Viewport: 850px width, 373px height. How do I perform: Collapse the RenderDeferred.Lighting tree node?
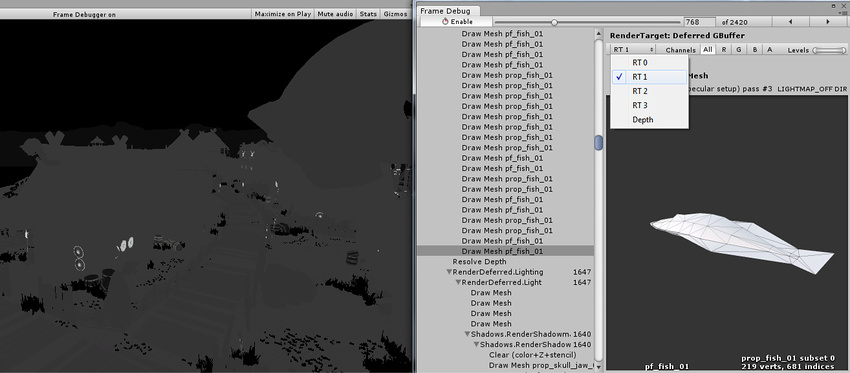point(448,272)
